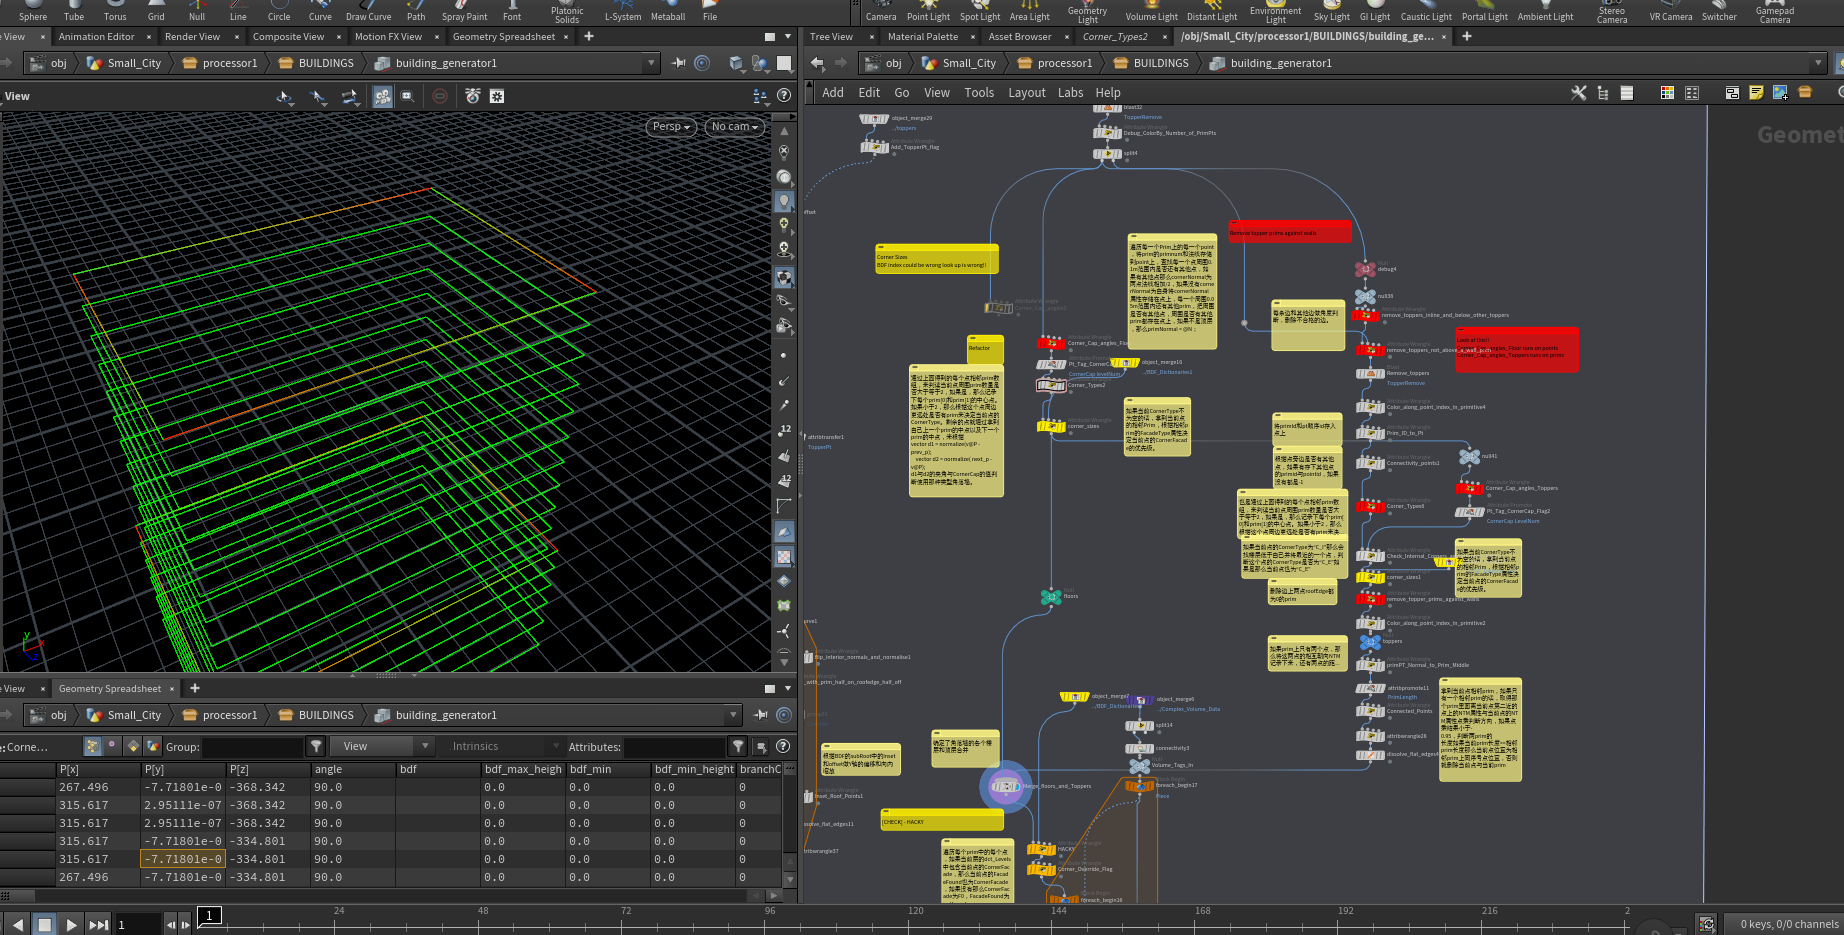The image size is (1844, 935).
Task: Click the Play forward button in the playbar
Action: 71,925
